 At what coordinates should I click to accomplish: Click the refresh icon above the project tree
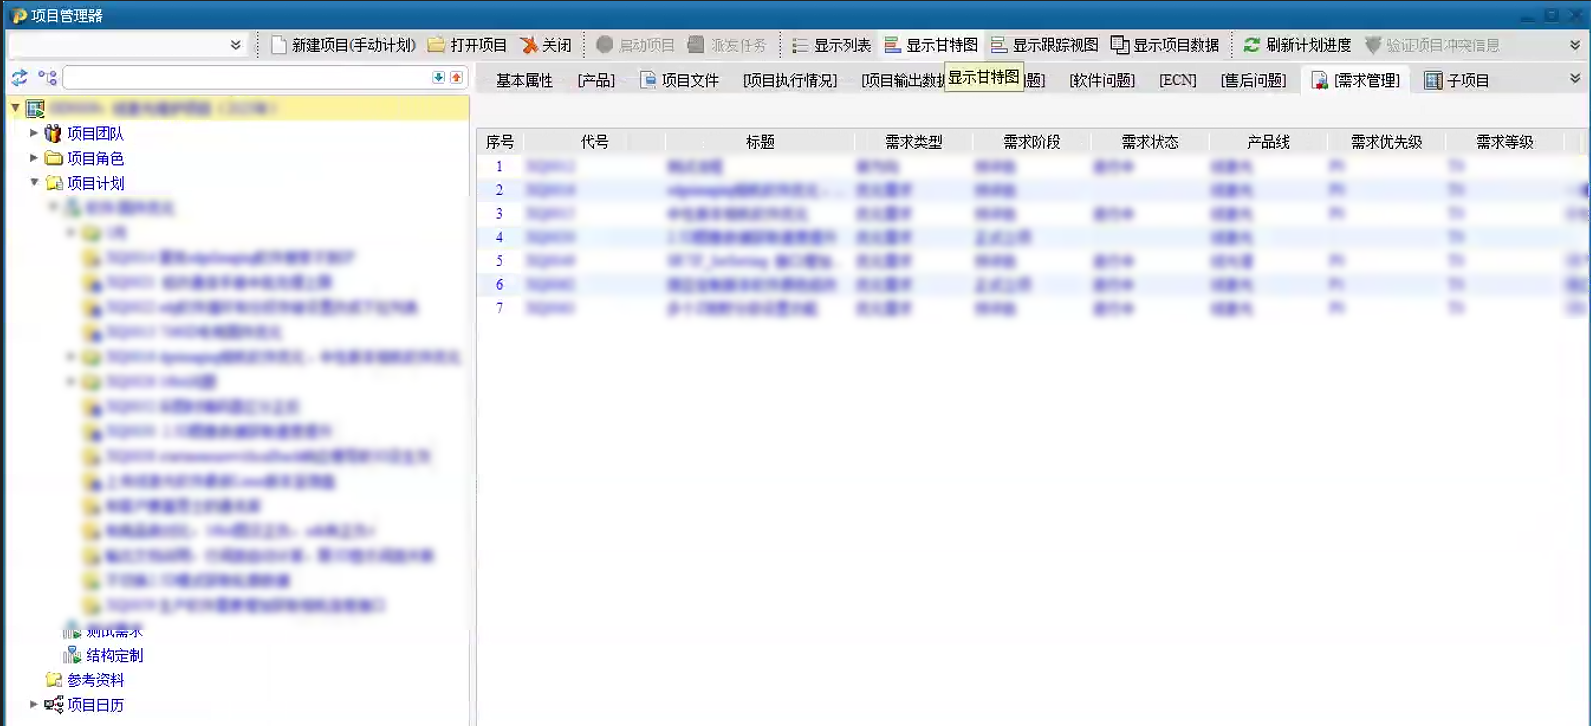(x=19, y=78)
